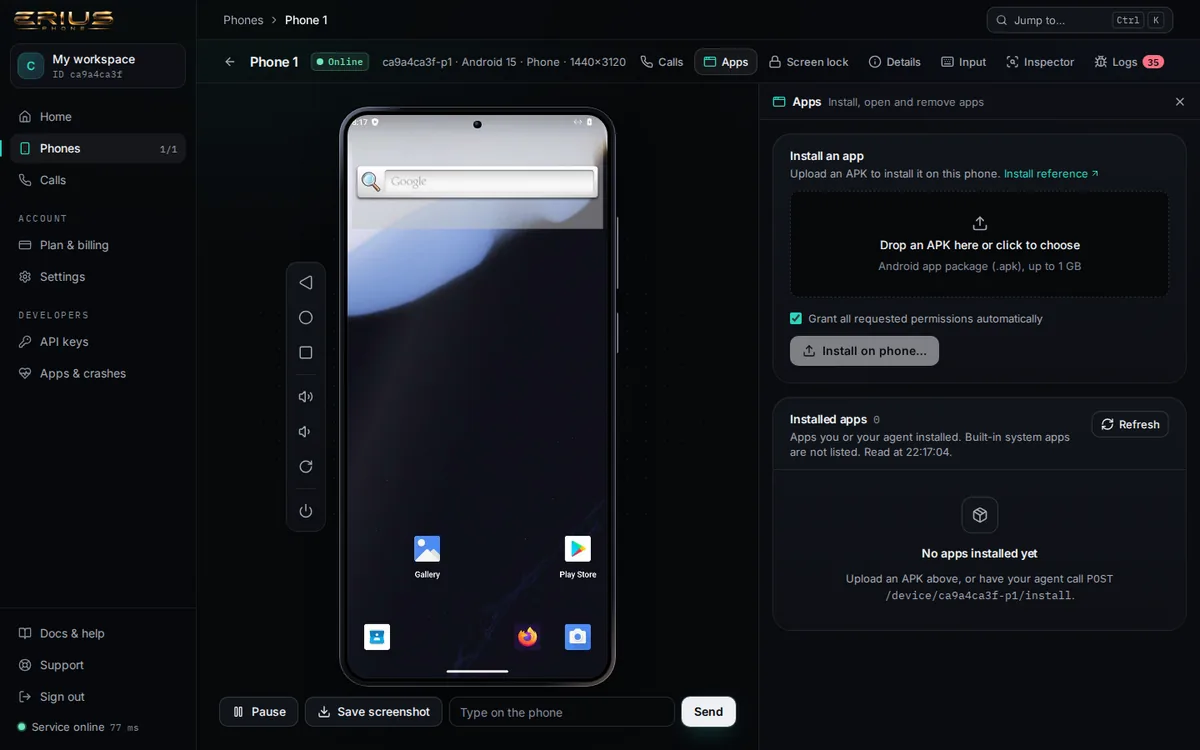View the Logs tab
1200x750 pixels.
[x=1128, y=62]
